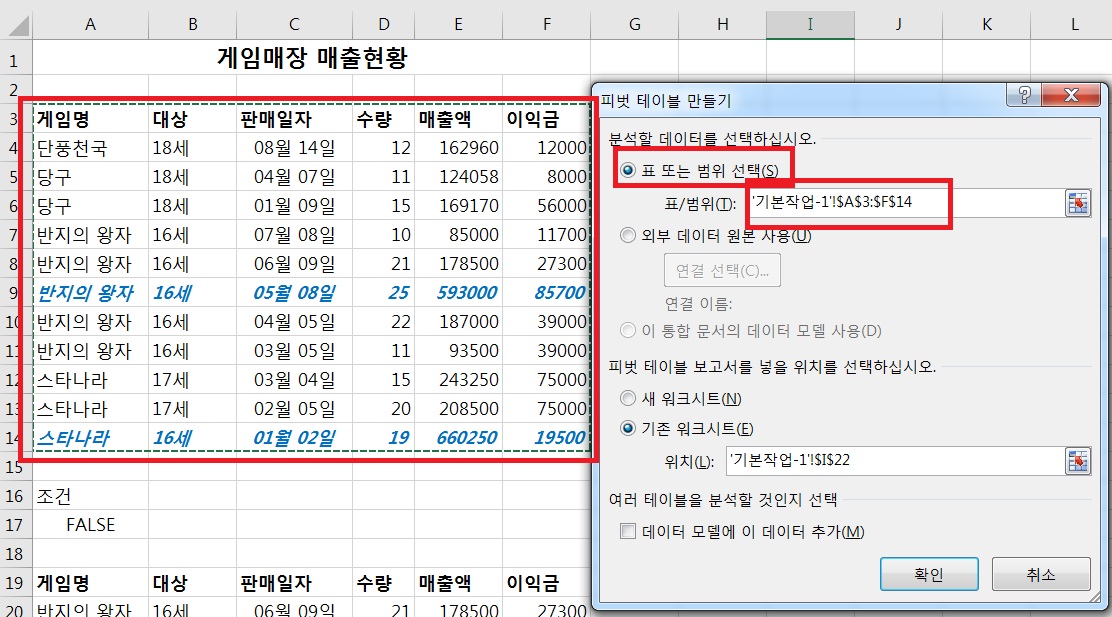Click the range selector icon for 위치 field

point(1076,461)
